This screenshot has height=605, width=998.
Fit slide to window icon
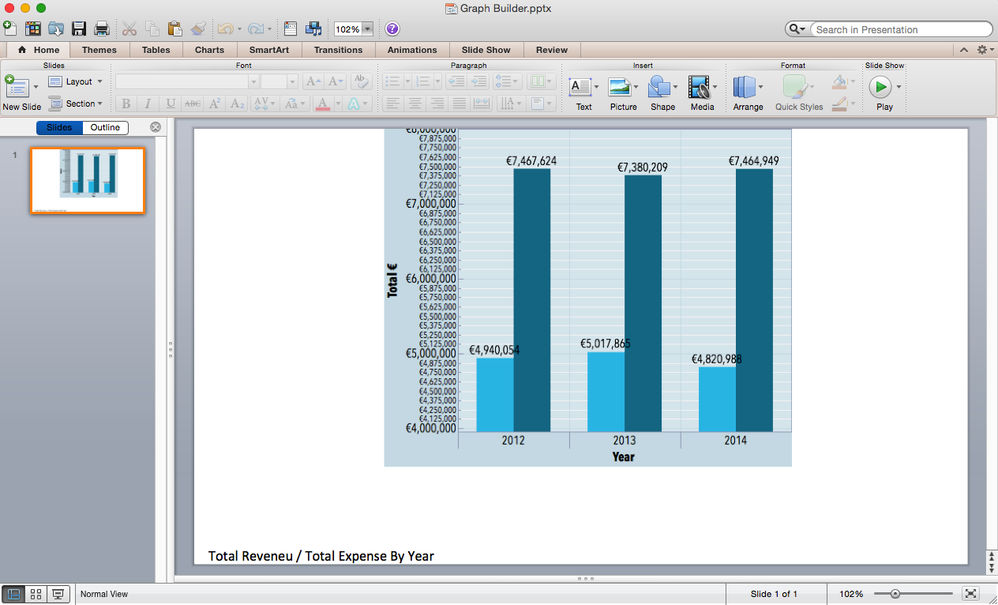click(x=970, y=594)
